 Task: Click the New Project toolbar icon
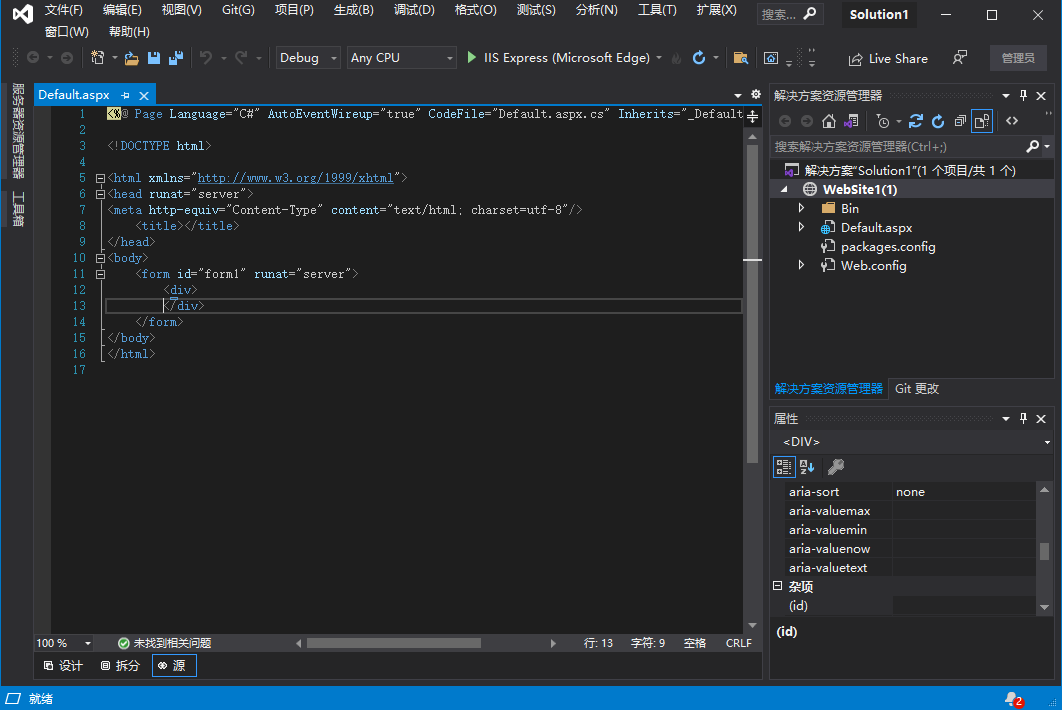click(x=98, y=58)
